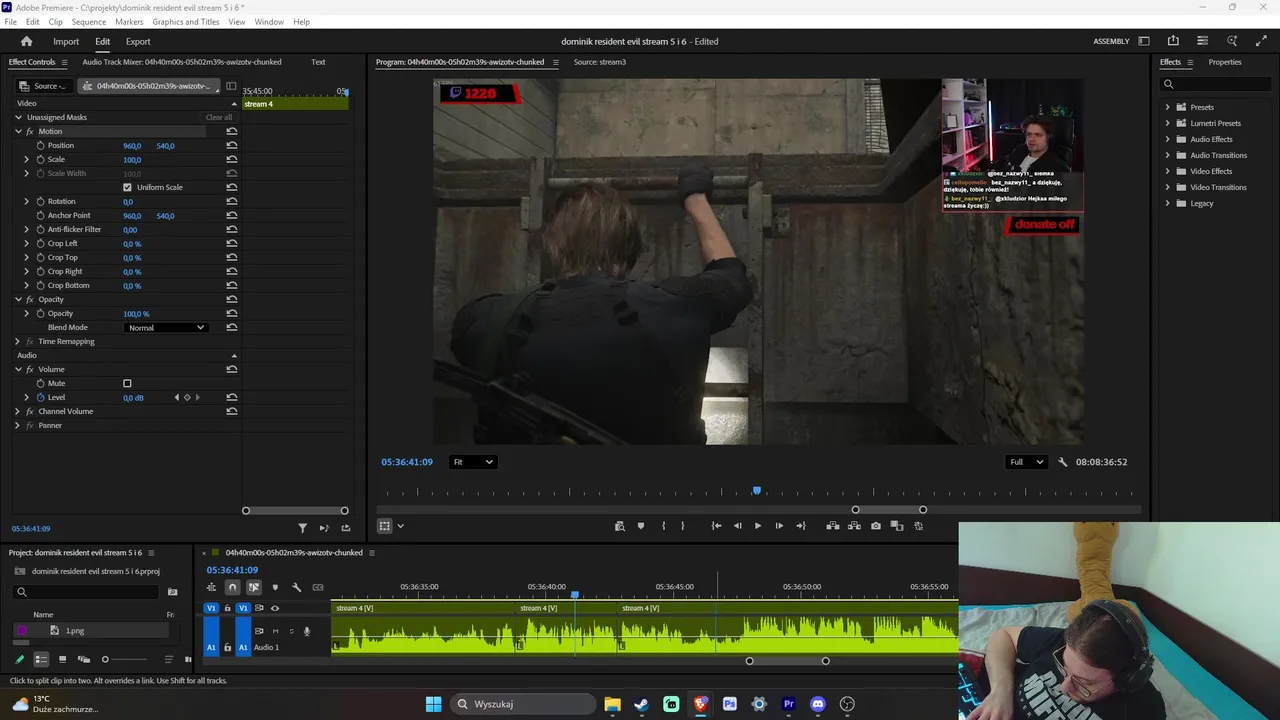Expand the Time Remapping effect
Screen dimensions: 1280x720
click(18, 342)
